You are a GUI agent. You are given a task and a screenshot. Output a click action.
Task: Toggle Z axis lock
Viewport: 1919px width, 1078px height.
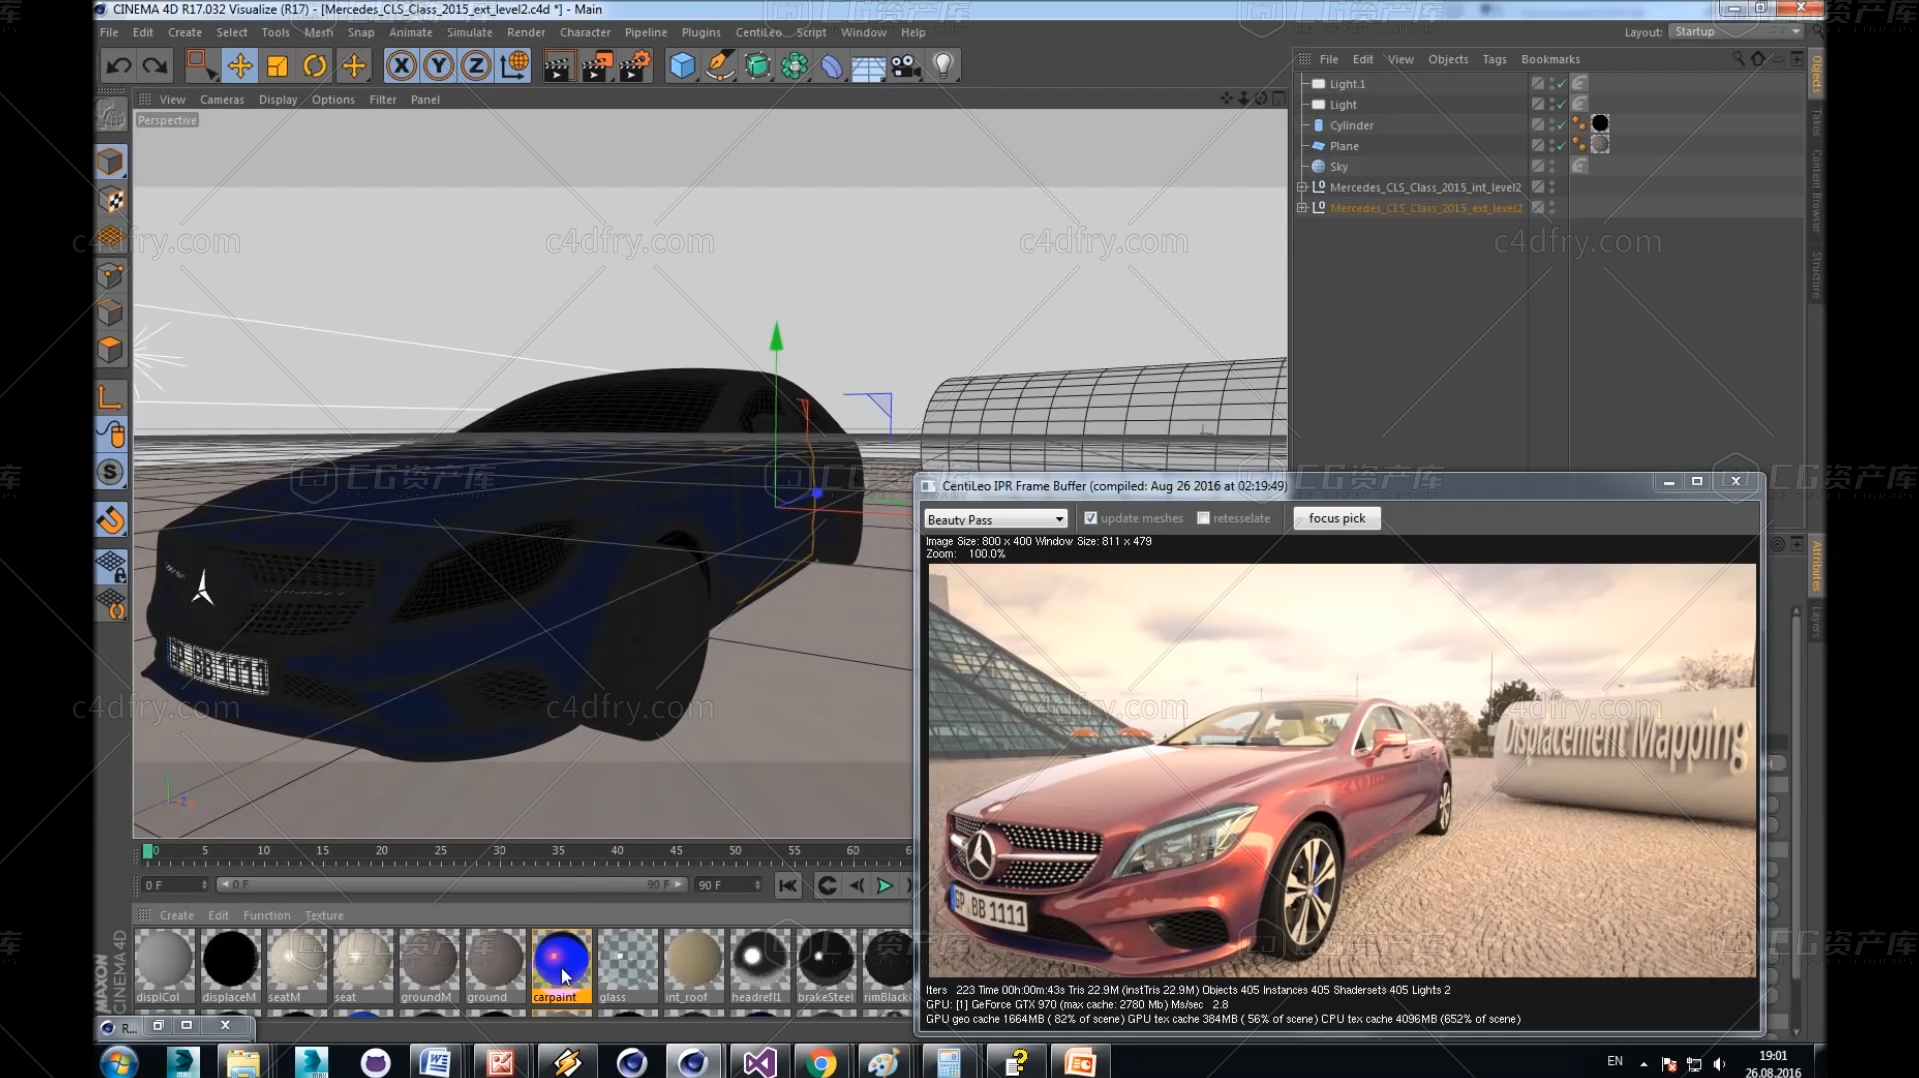tap(476, 66)
